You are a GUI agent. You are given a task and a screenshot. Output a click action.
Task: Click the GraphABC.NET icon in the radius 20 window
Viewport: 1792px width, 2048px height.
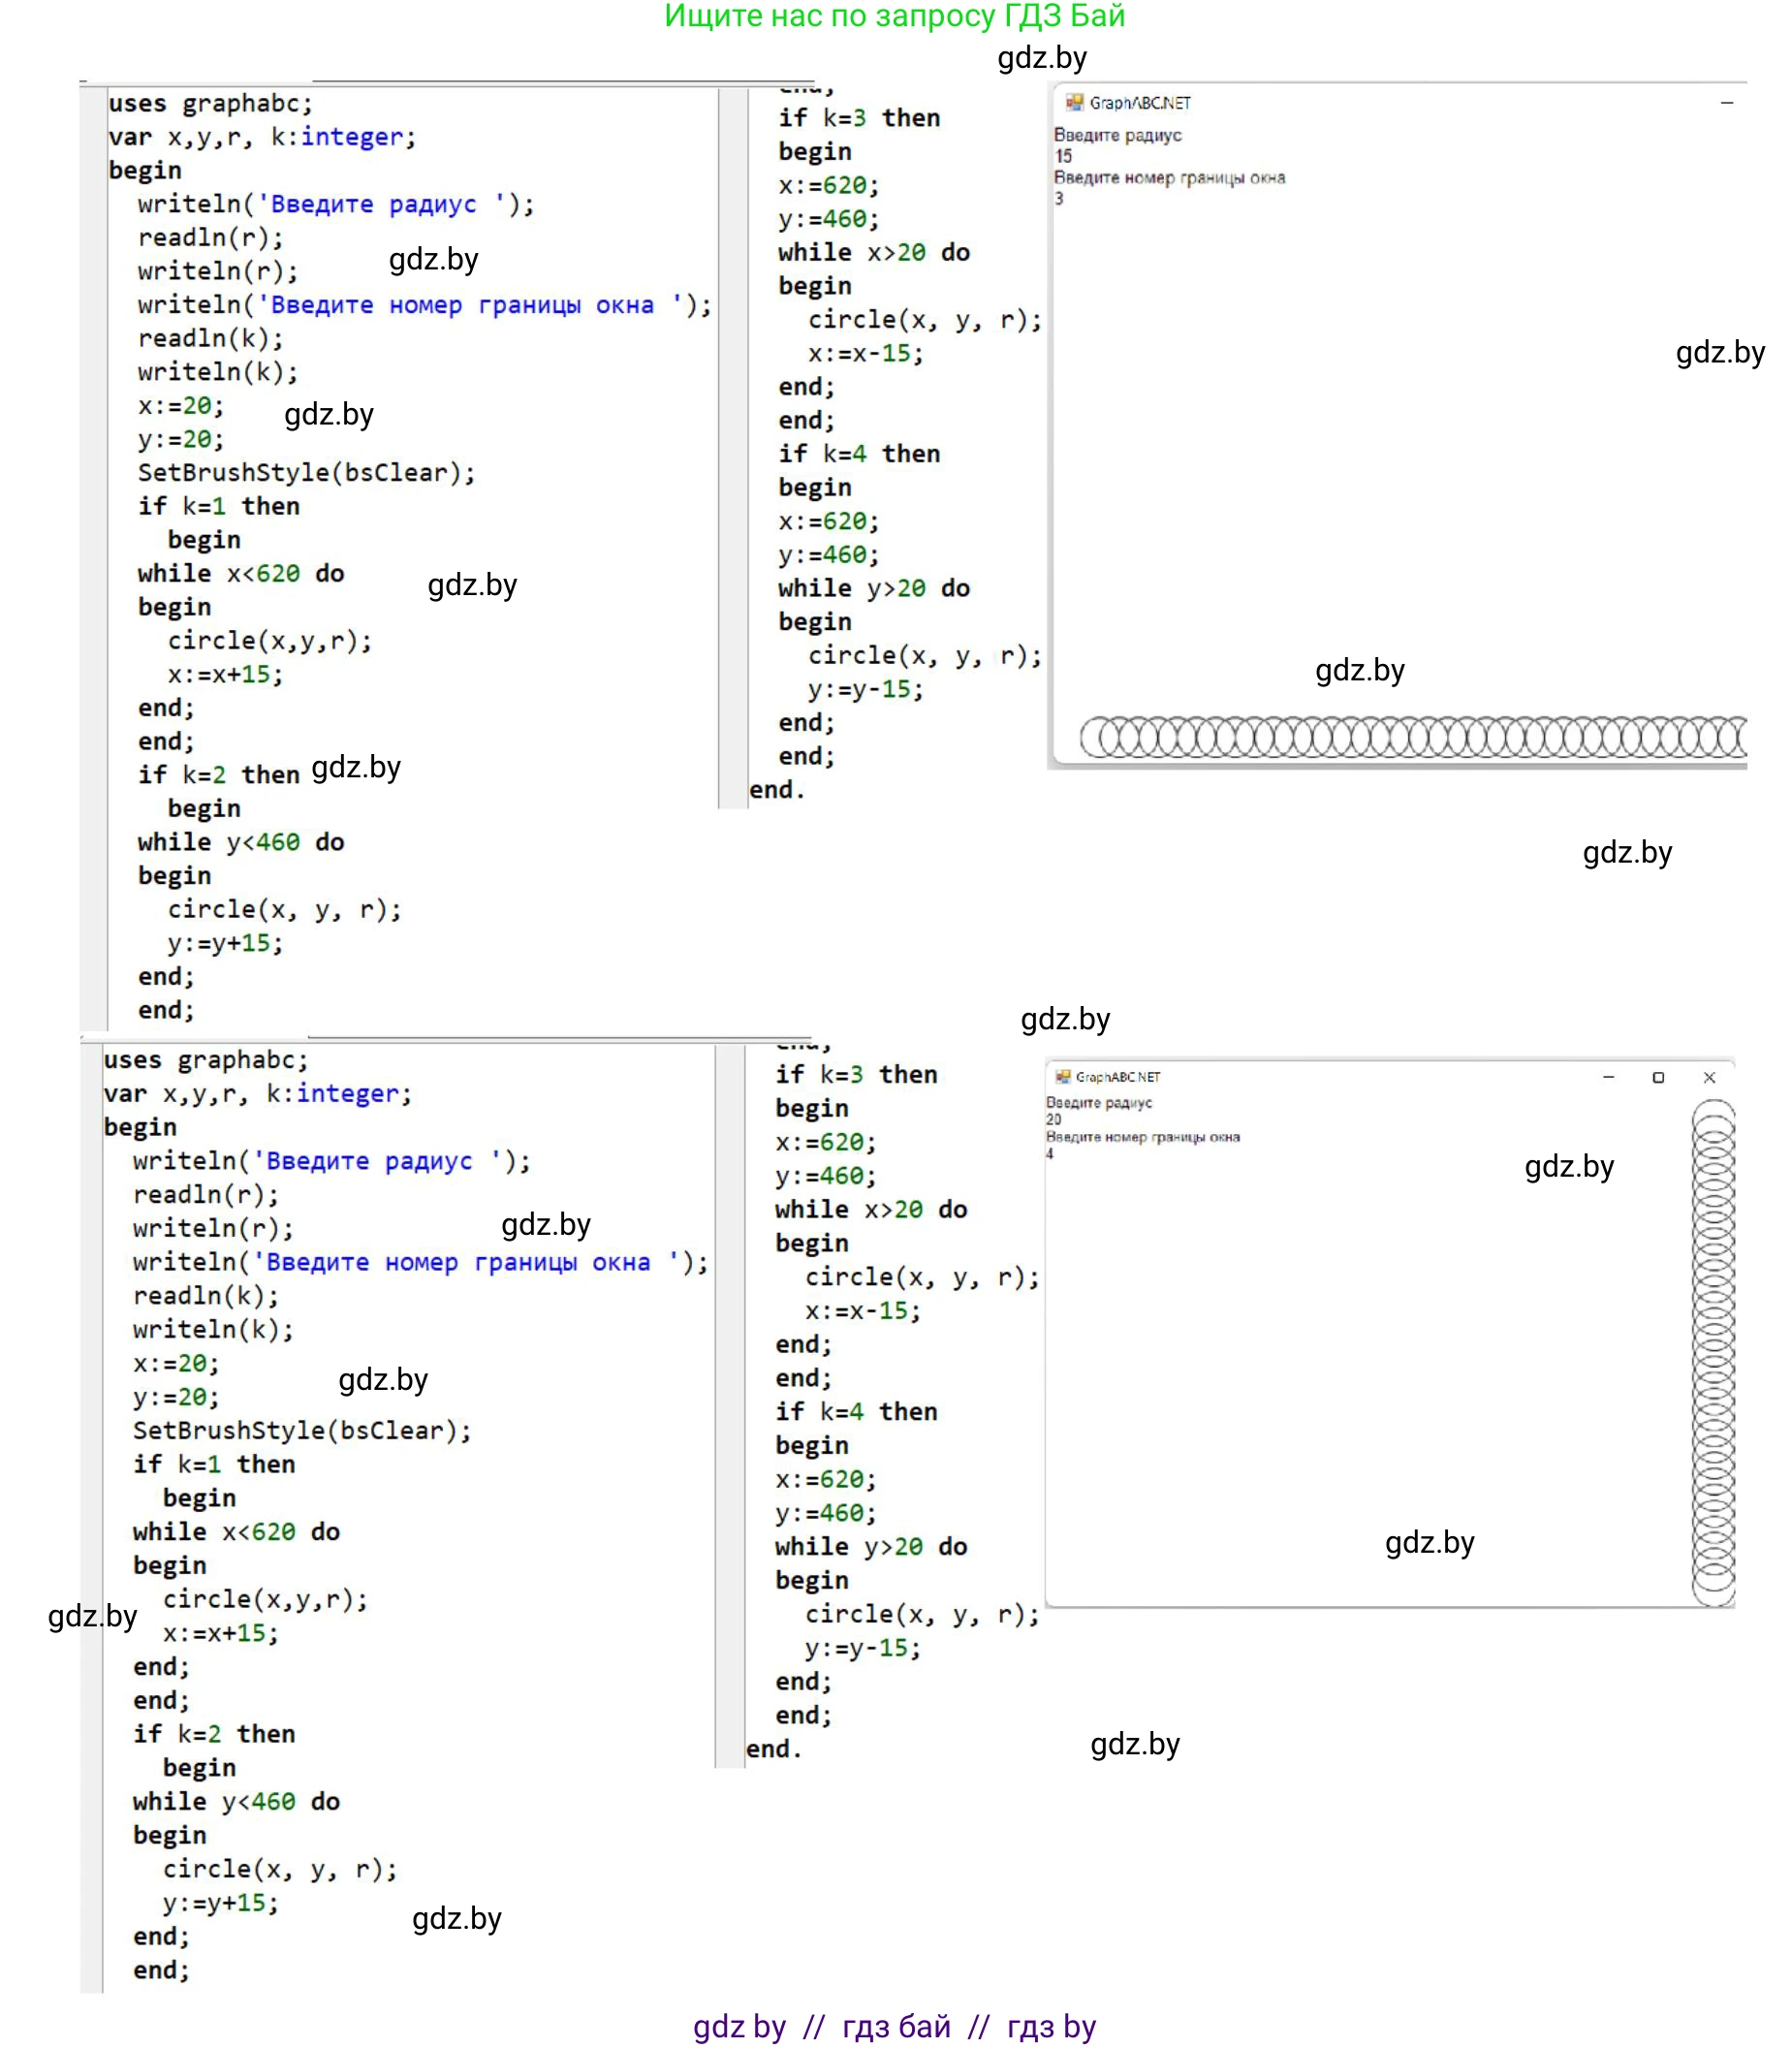click(x=1063, y=1077)
